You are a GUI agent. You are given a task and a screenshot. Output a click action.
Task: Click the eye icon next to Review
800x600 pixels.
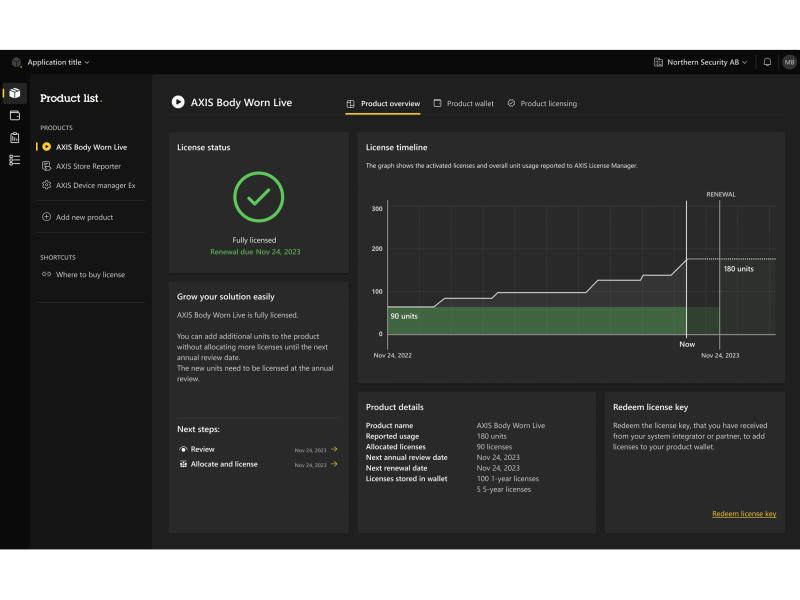point(183,449)
